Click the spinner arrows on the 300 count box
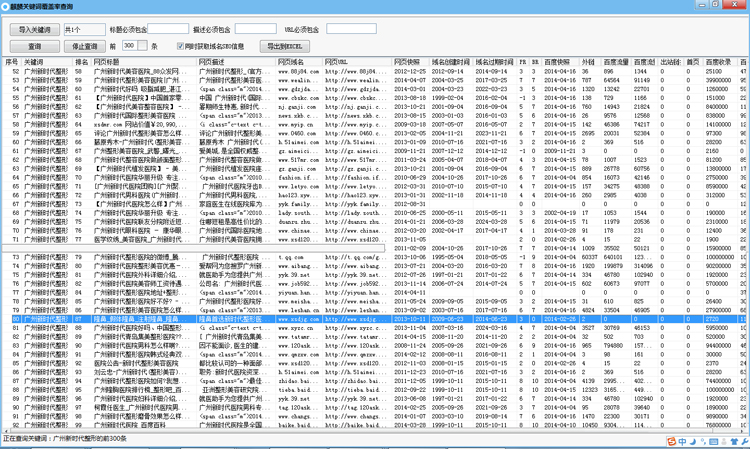The width and height of the screenshot is (750, 449). point(143,45)
